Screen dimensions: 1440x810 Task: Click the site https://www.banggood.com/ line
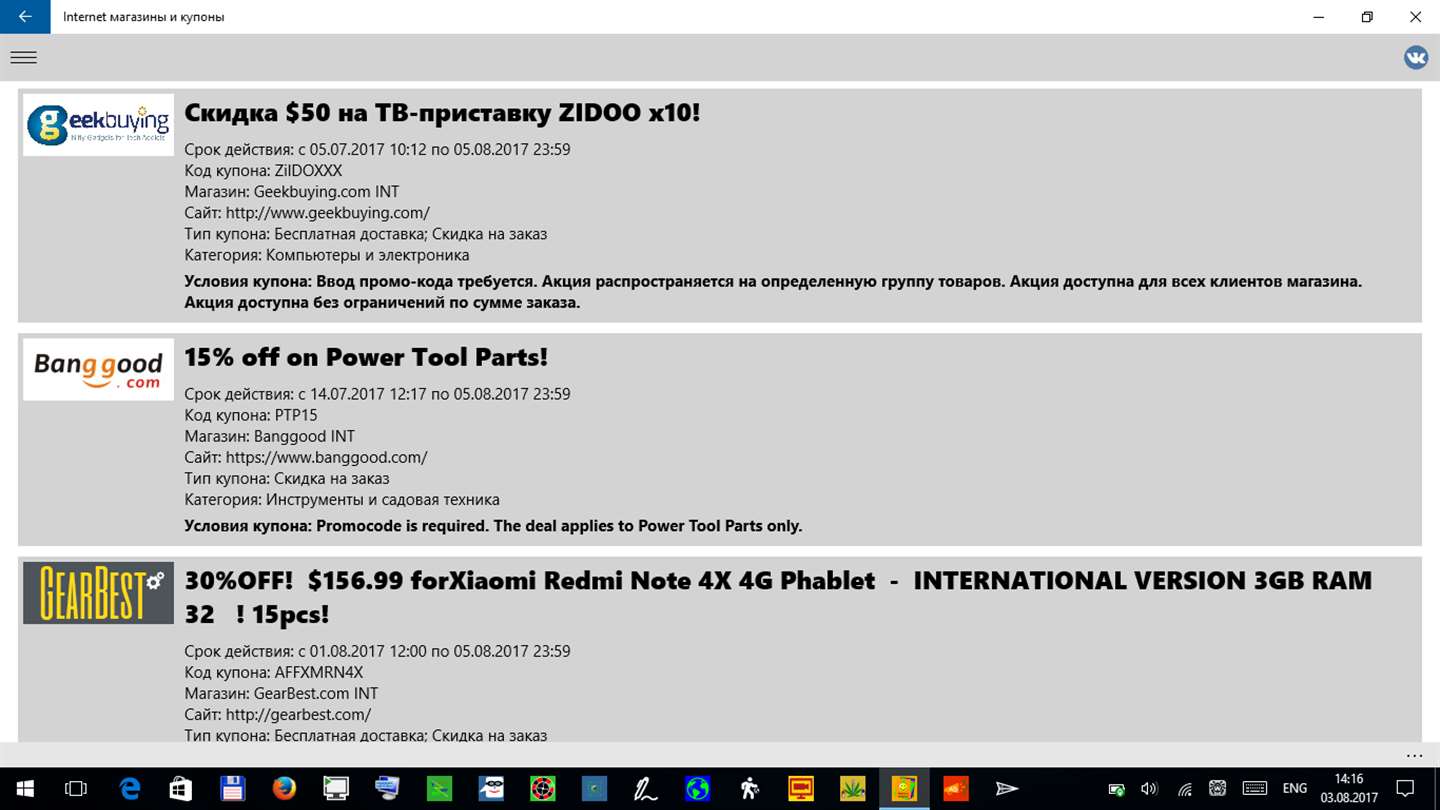pyautogui.click(x=306, y=457)
